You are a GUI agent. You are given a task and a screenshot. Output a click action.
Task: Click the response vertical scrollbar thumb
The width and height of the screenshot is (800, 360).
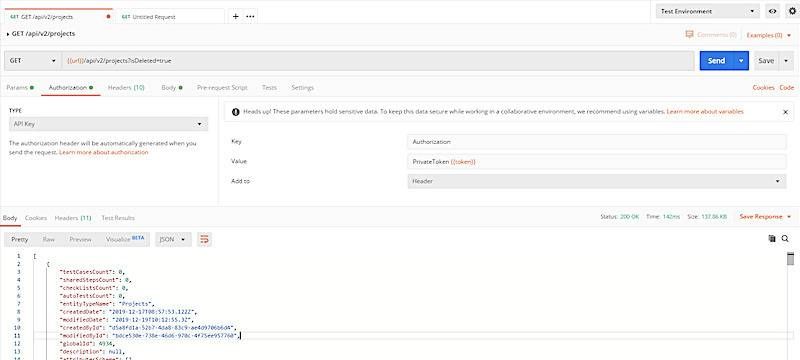pyautogui.click(x=790, y=259)
